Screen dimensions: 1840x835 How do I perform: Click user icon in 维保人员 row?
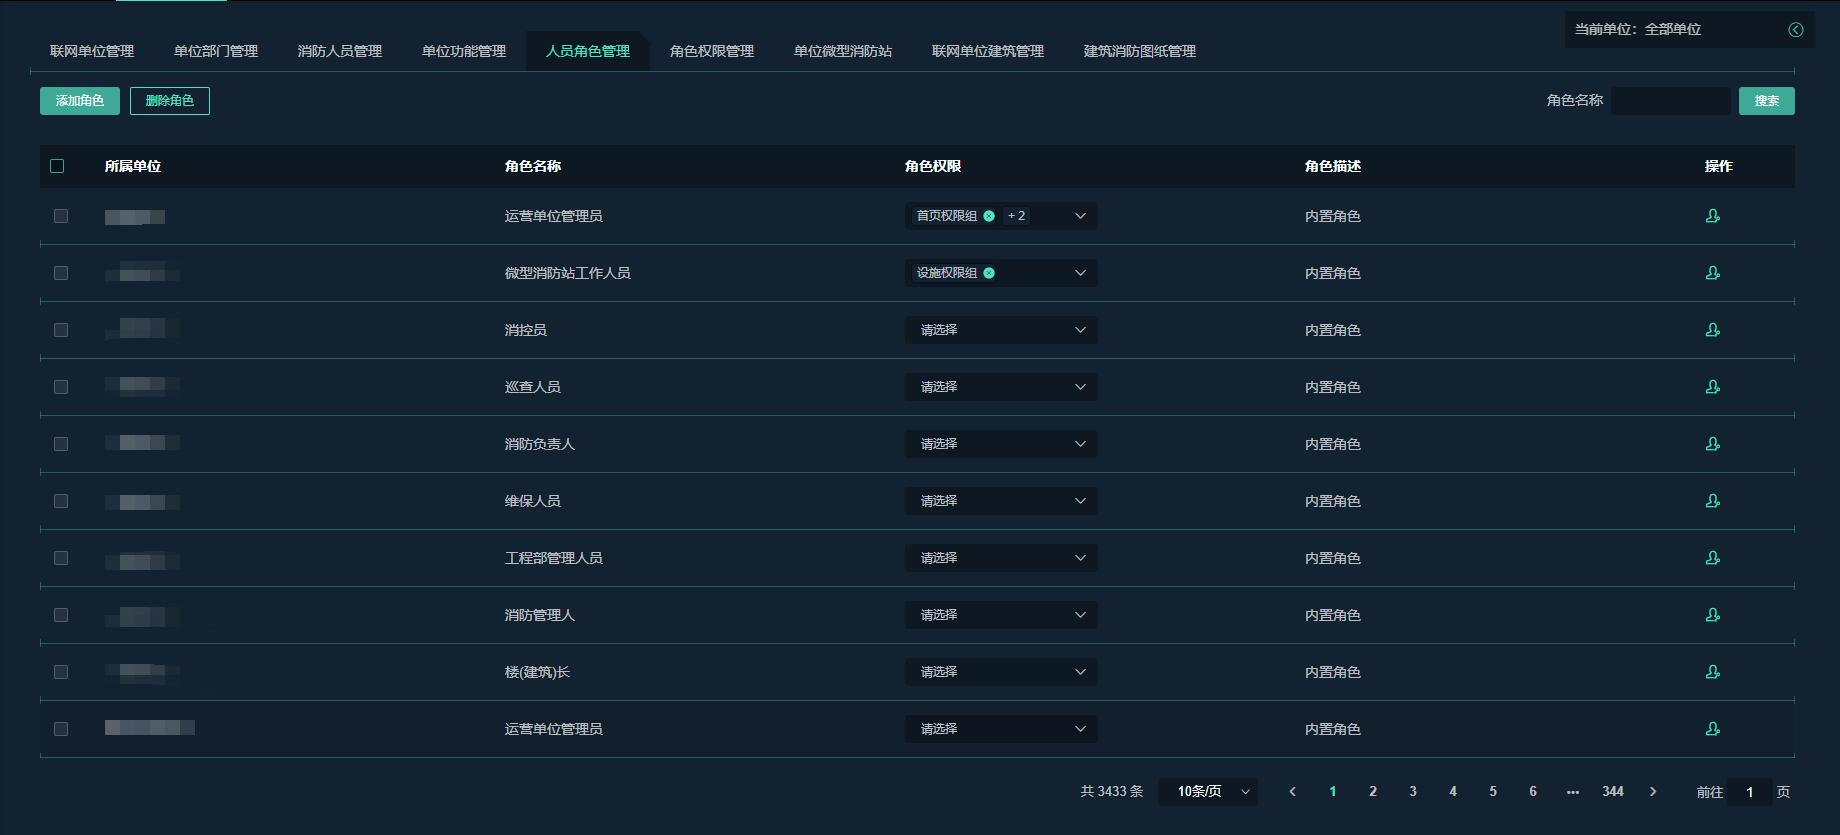point(1712,501)
